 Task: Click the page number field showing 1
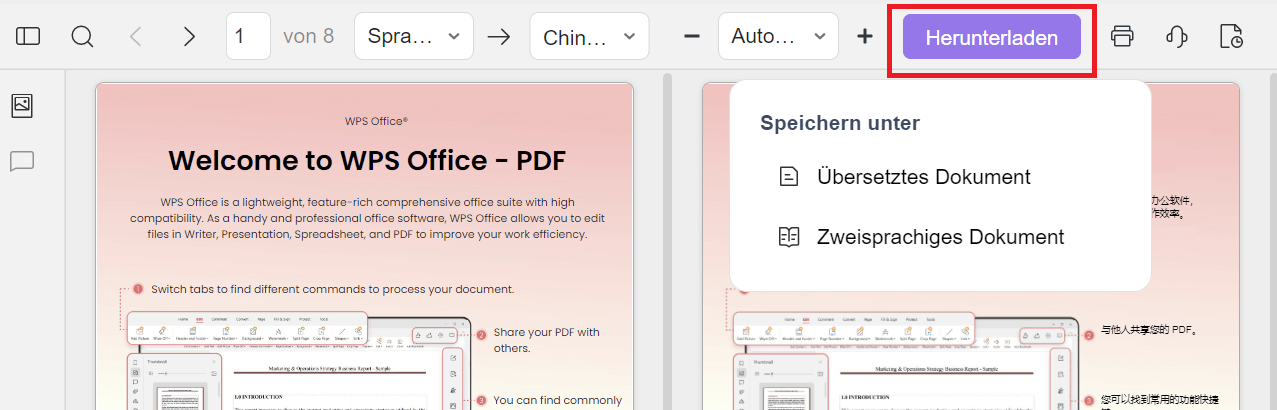249,36
